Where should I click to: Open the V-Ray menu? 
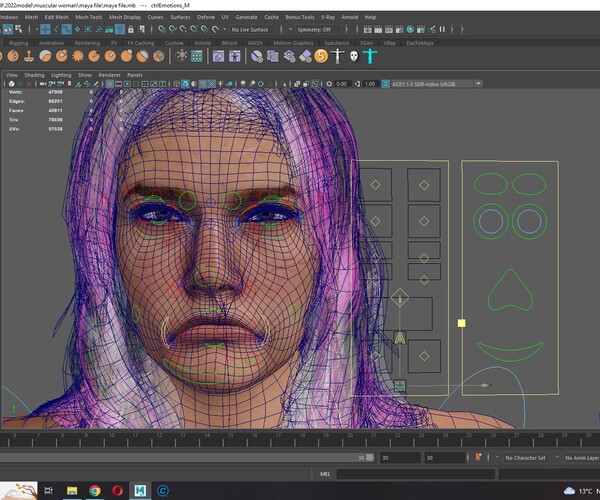click(x=328, y=17)
